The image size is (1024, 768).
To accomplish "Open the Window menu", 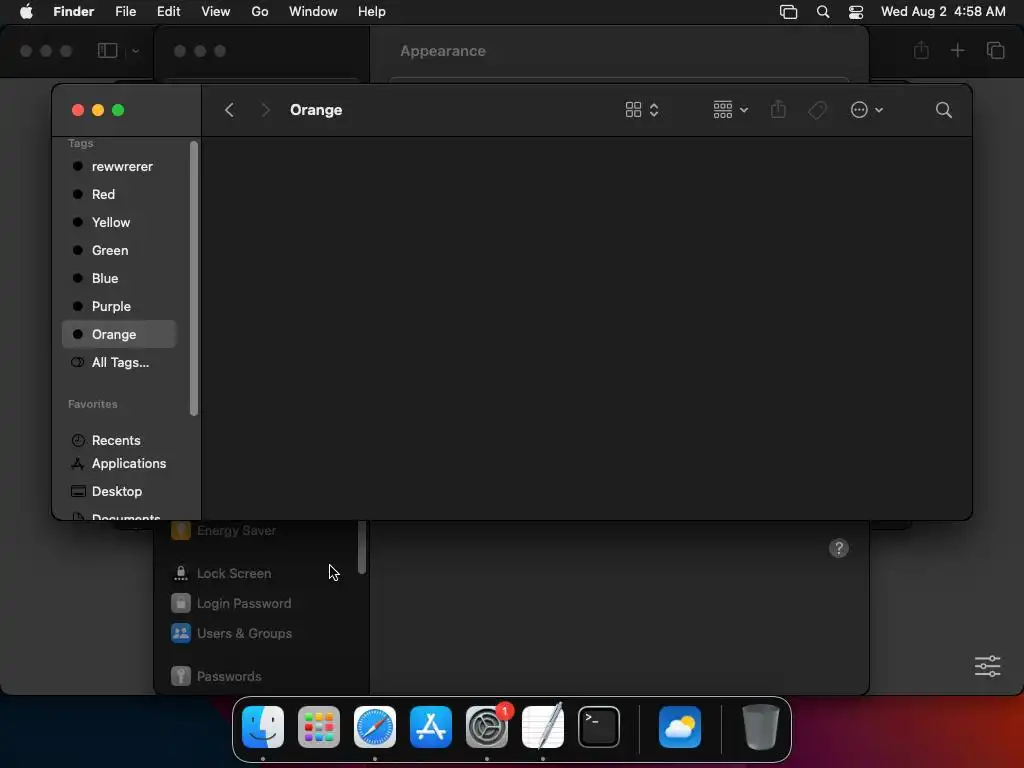I will (x=313, y=12).
